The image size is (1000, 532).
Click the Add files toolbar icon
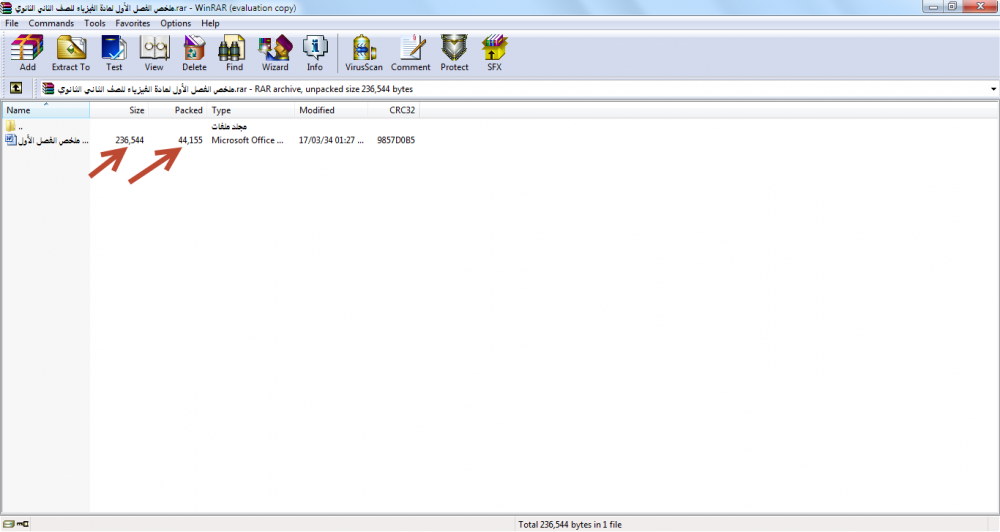pos(27,53)
